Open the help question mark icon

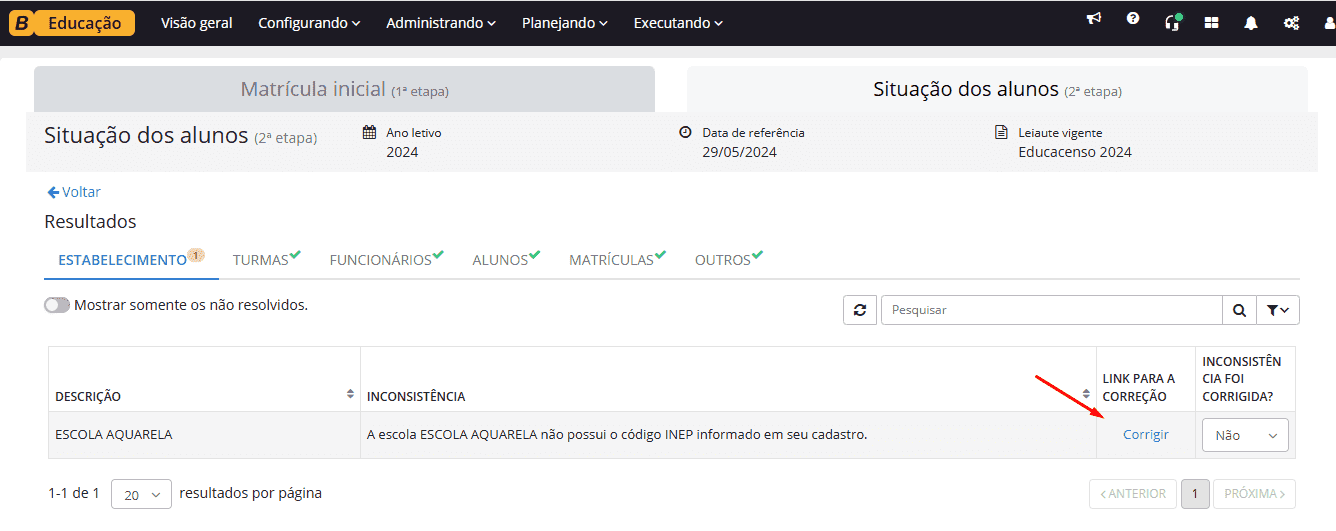click(1132, 19)
